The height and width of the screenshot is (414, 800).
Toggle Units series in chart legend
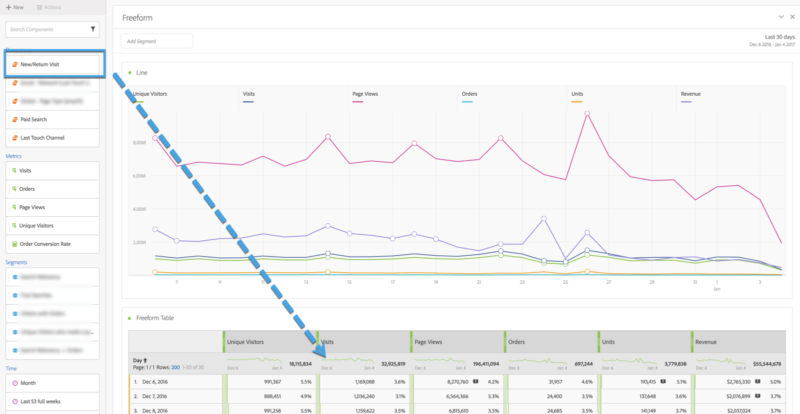pos(578,96)
